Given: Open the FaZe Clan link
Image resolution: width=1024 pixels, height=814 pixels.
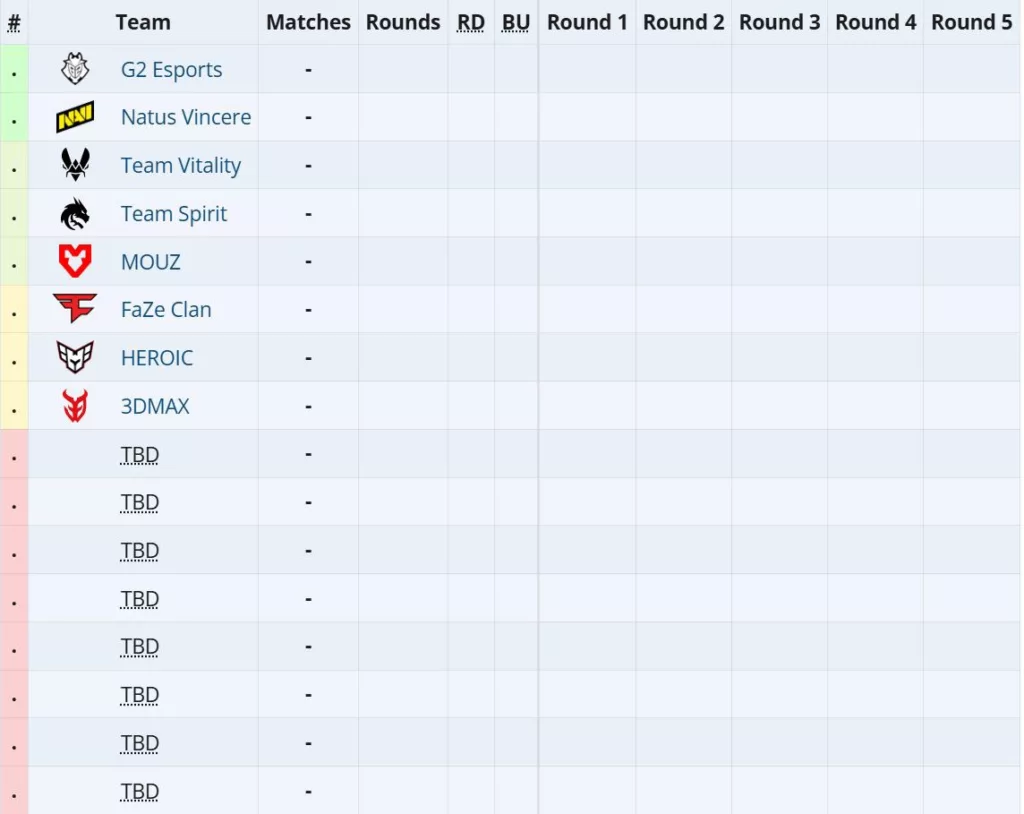Looking at the screenshot, I should click(166, 310).
